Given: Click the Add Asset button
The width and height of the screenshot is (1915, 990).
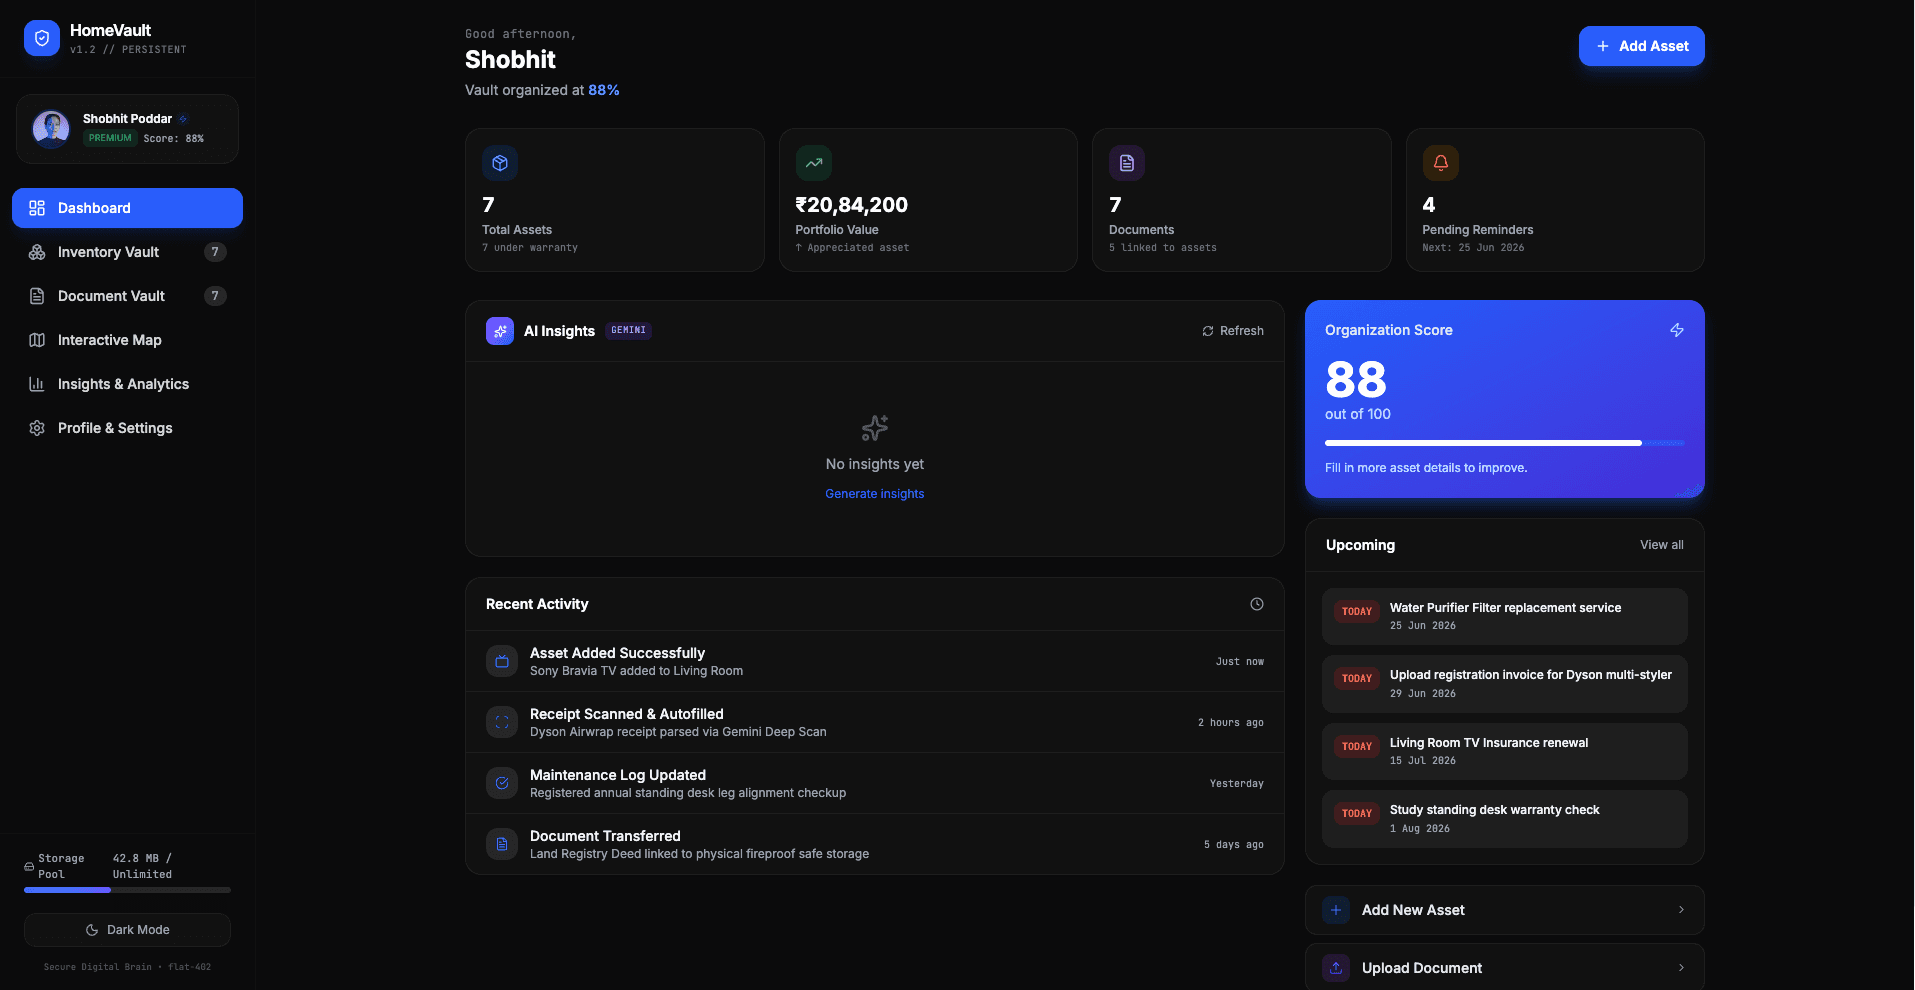Looking at the screenshot, I should [1642, 46].
